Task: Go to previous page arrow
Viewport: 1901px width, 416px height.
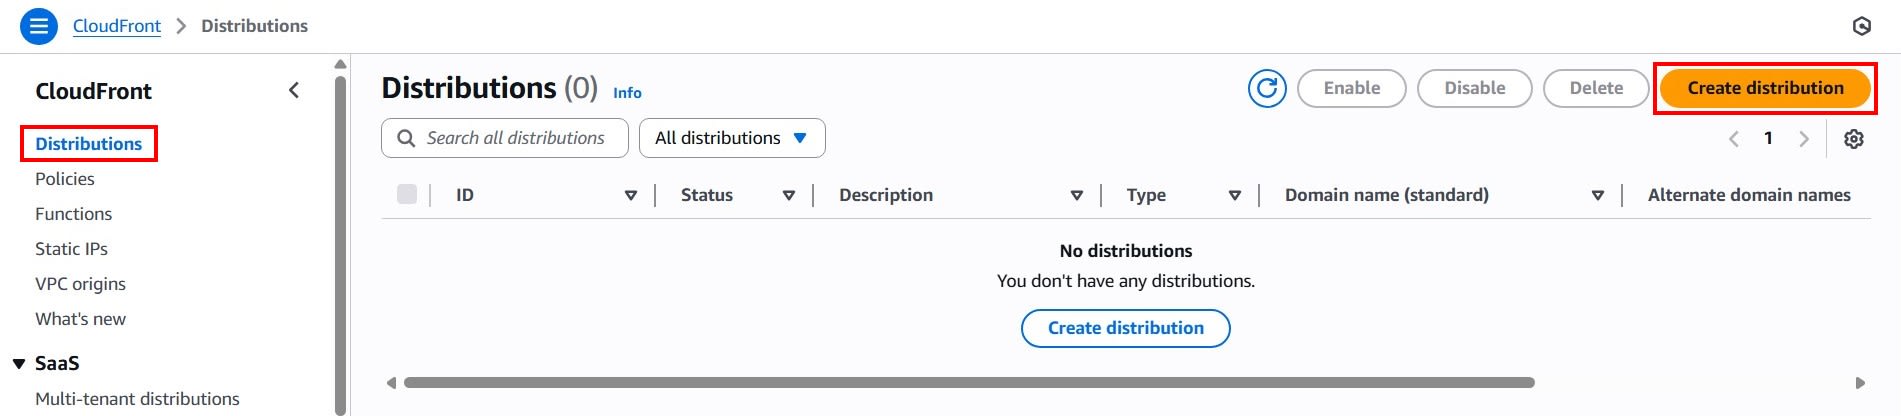Action: click(x=1734, y=139)
